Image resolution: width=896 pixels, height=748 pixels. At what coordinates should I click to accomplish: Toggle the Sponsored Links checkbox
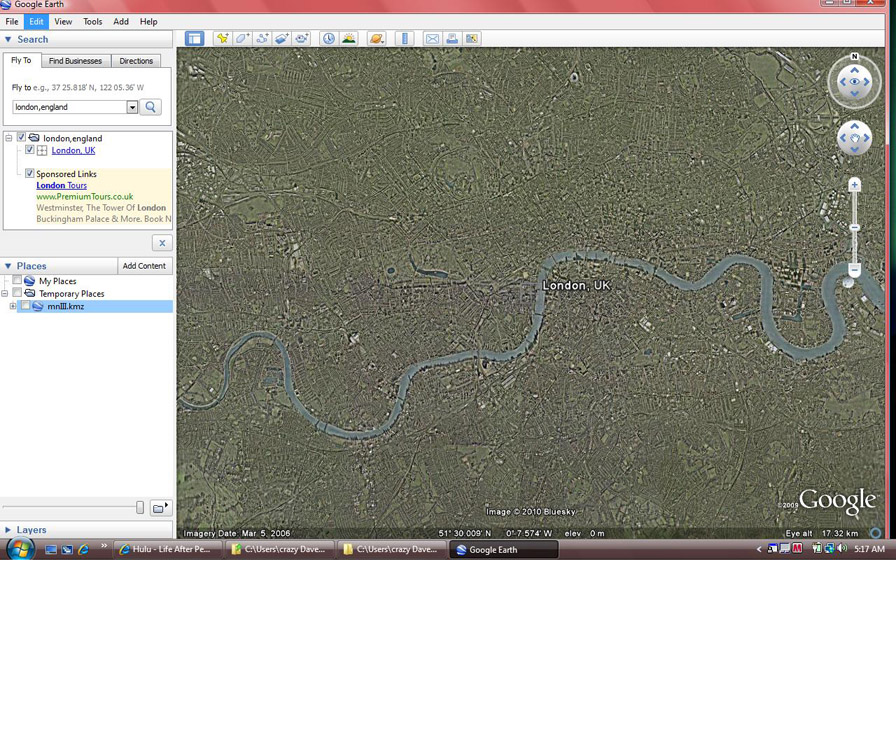[x=29, y=174]
